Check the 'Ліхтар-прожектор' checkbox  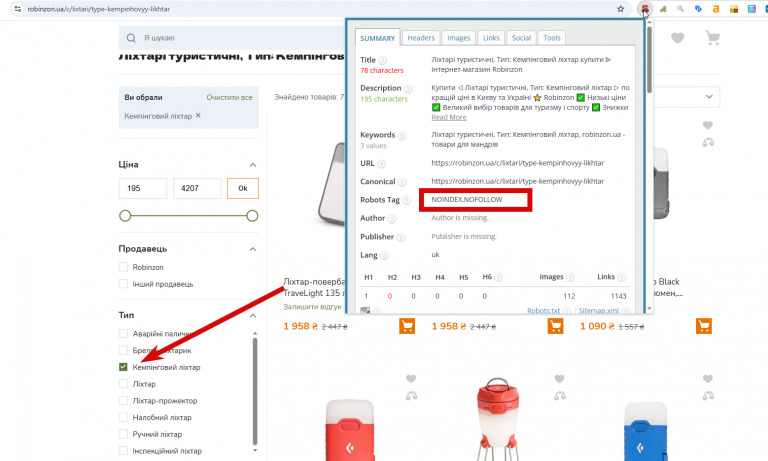click(x=123, y=401)
